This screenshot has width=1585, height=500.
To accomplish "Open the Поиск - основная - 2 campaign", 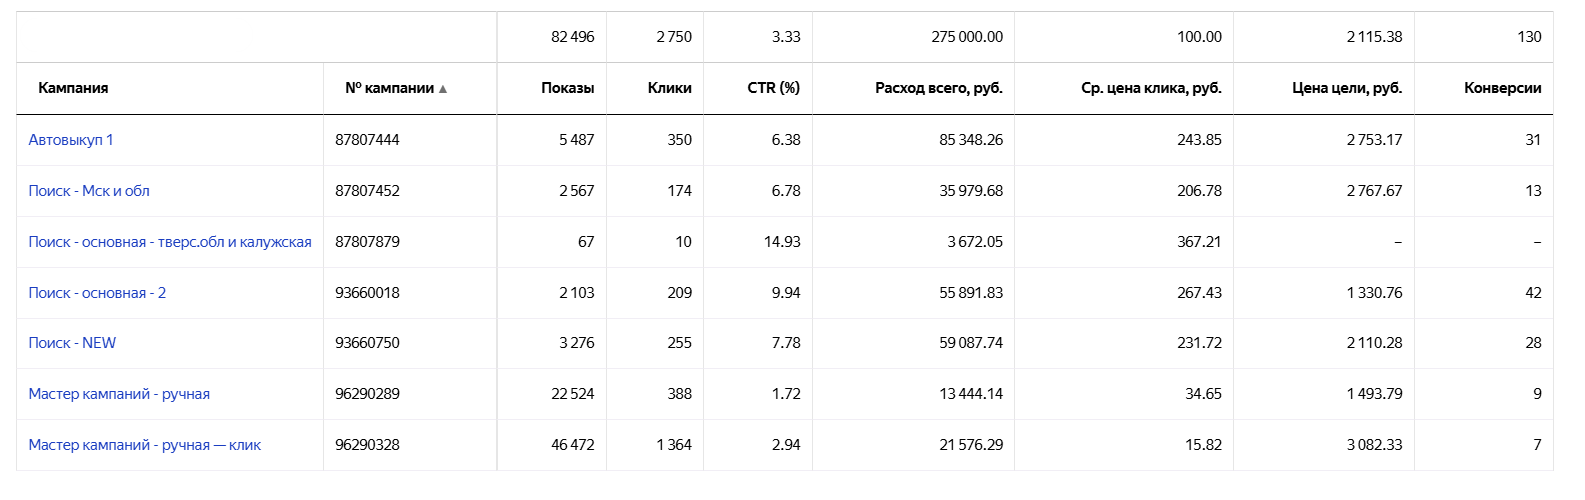I will [x=97, y=293].
